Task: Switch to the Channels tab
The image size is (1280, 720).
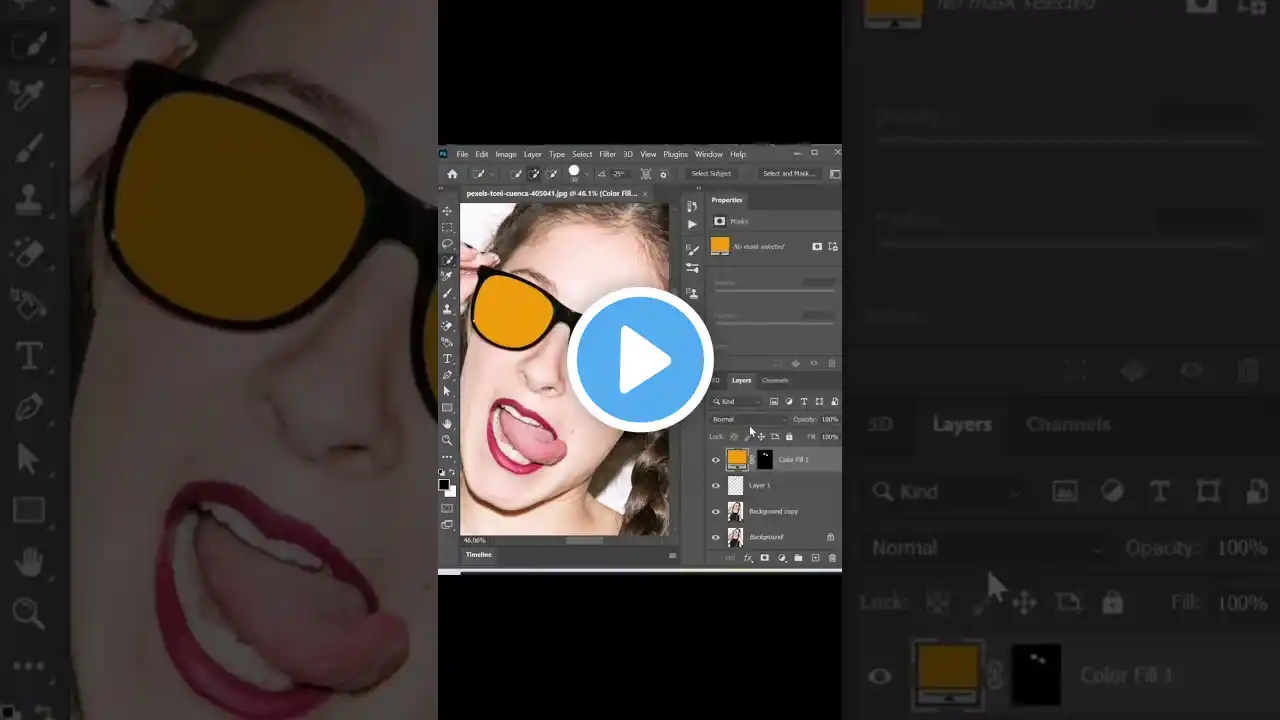Action: (775, 381)
